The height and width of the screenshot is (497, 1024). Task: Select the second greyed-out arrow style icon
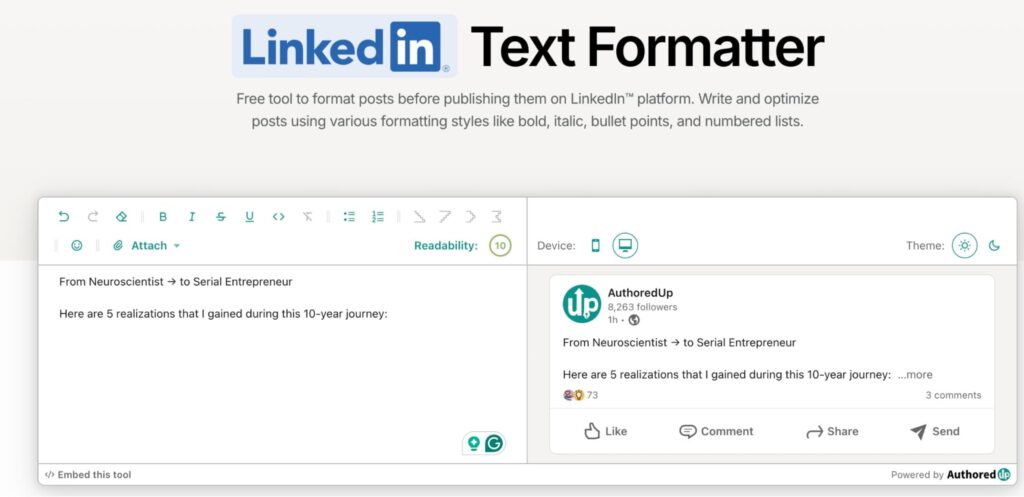(445, 216)
